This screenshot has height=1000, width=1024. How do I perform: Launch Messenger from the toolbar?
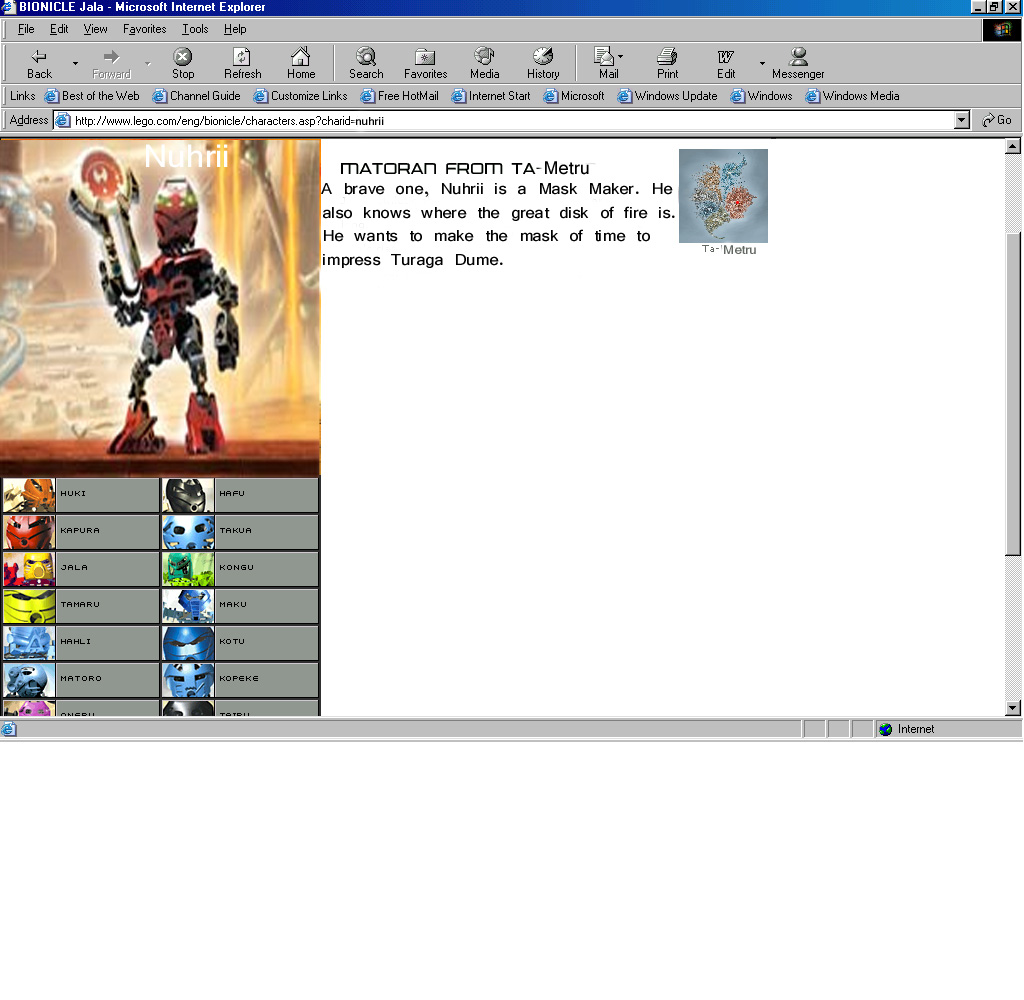[x=798, y=57]
